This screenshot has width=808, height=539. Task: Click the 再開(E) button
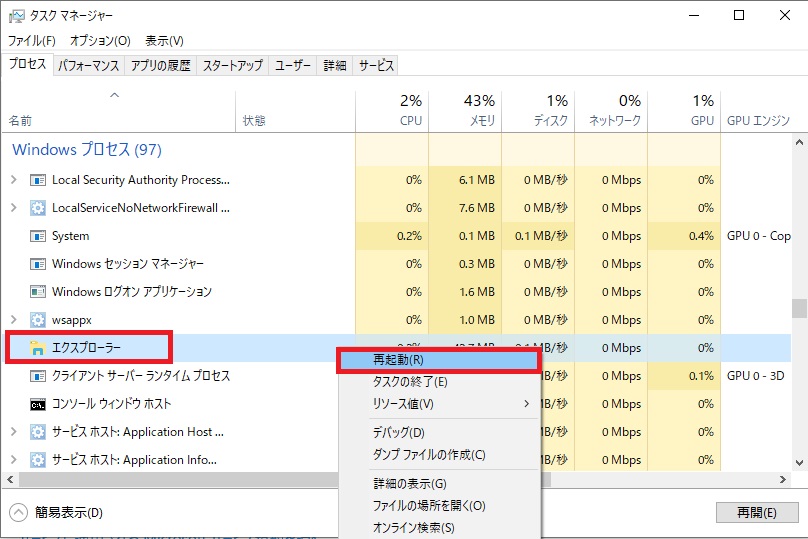click(x=756, y=512)
